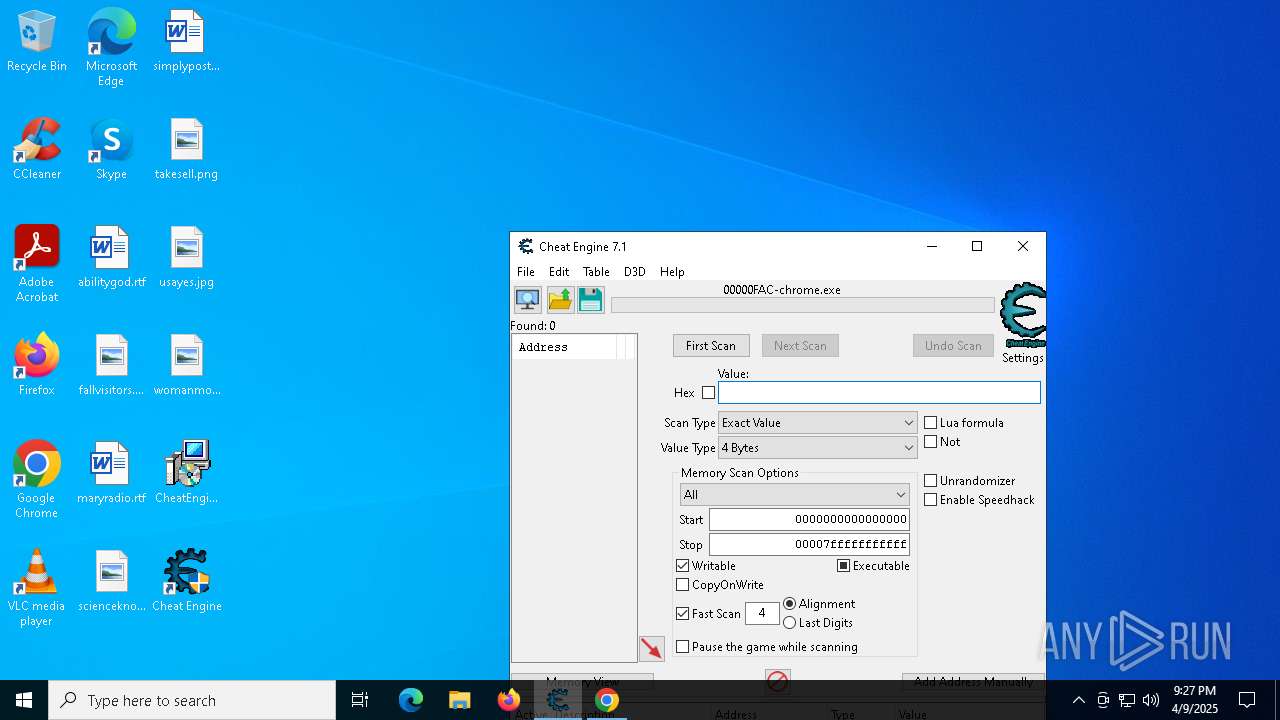Enable the Unrandomizer option
Viewport: 1280px width, 720px height.
click(x=931, y=481)
